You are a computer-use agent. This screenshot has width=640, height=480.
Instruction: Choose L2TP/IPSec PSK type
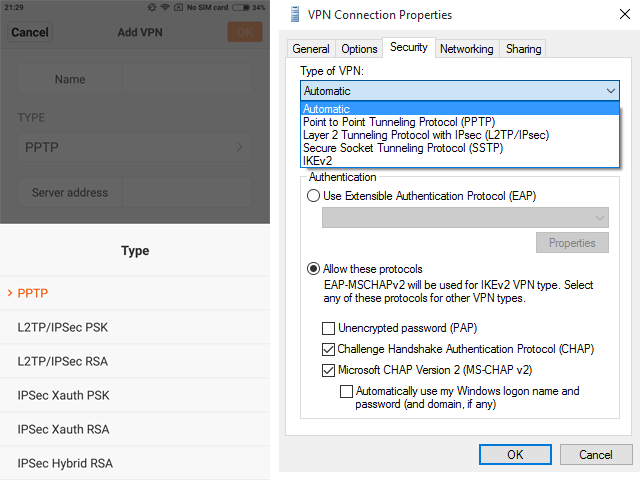pos(135,327)
